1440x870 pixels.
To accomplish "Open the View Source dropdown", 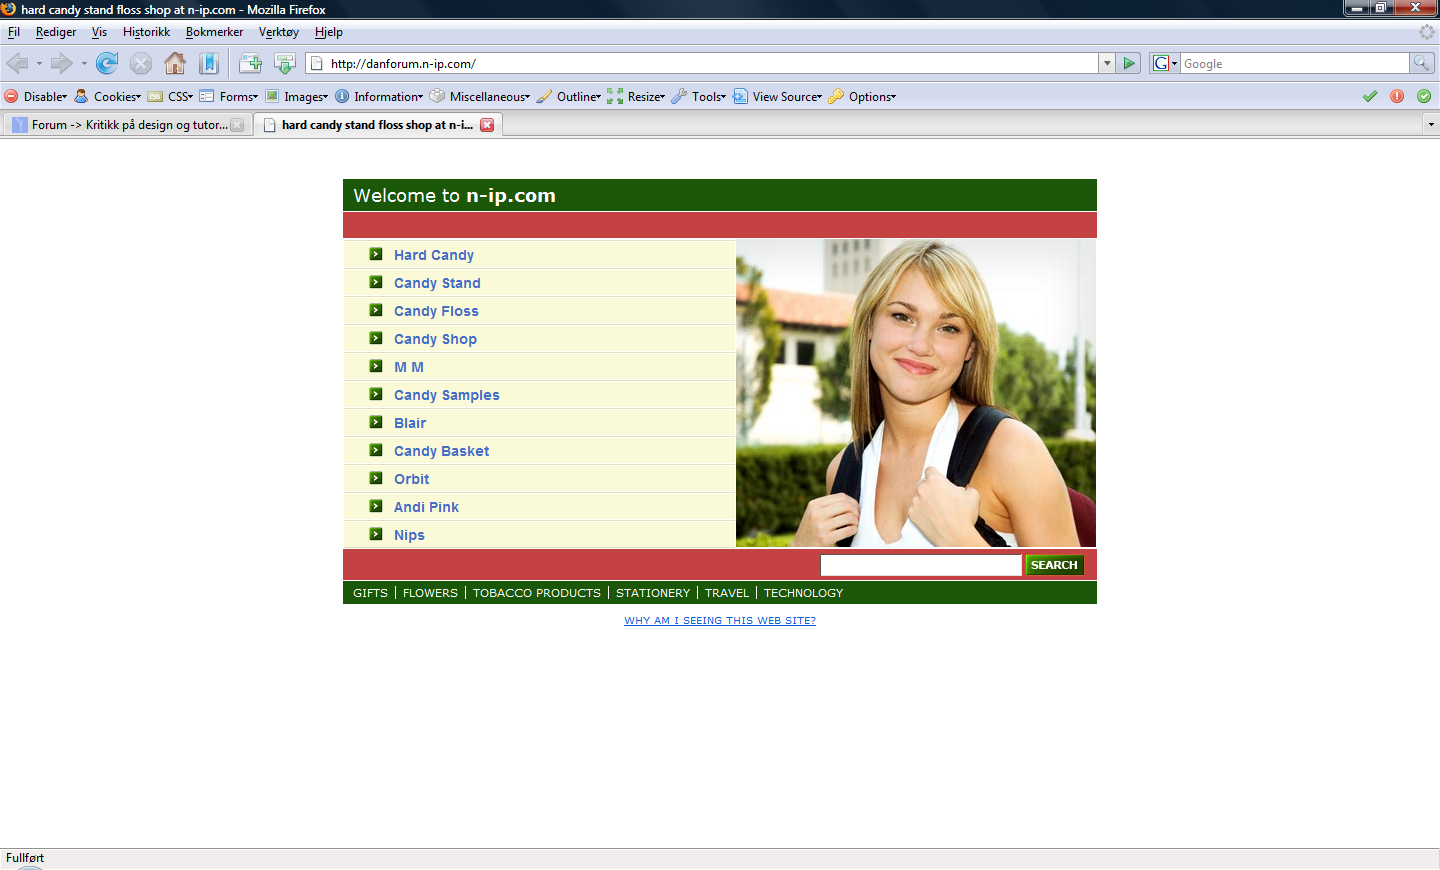I will pyautogui.click(x=778, y=97).
